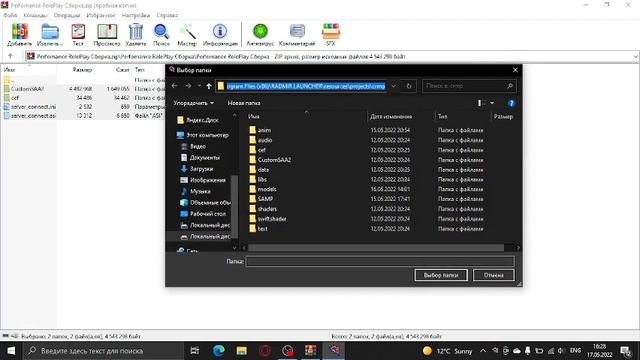Click the Удалить (Delete) trash icon
The width and height of the screenshot is (640, 360).
pyautogui.click(x=136, y=34)
